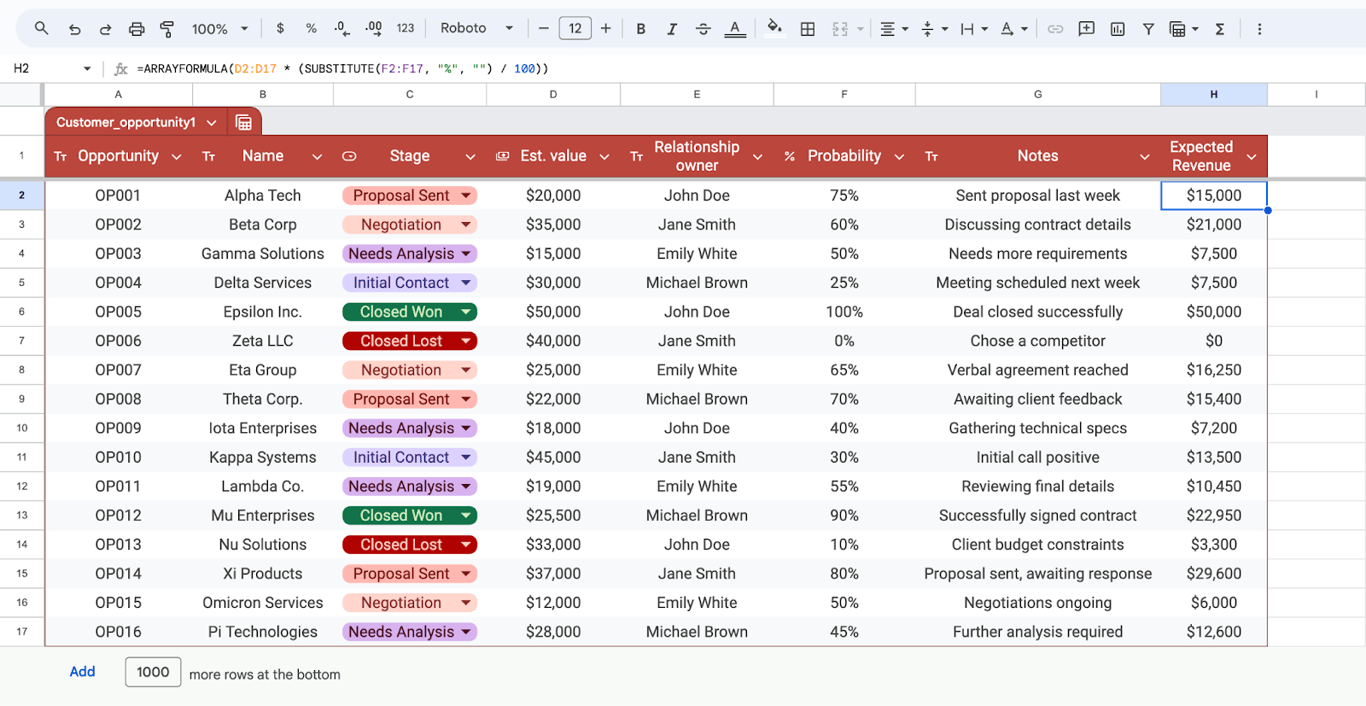This screenshot has height=706, width=1366.
Task: Select the OP016 opportunity cell
Action: click(x=118, y=632)
